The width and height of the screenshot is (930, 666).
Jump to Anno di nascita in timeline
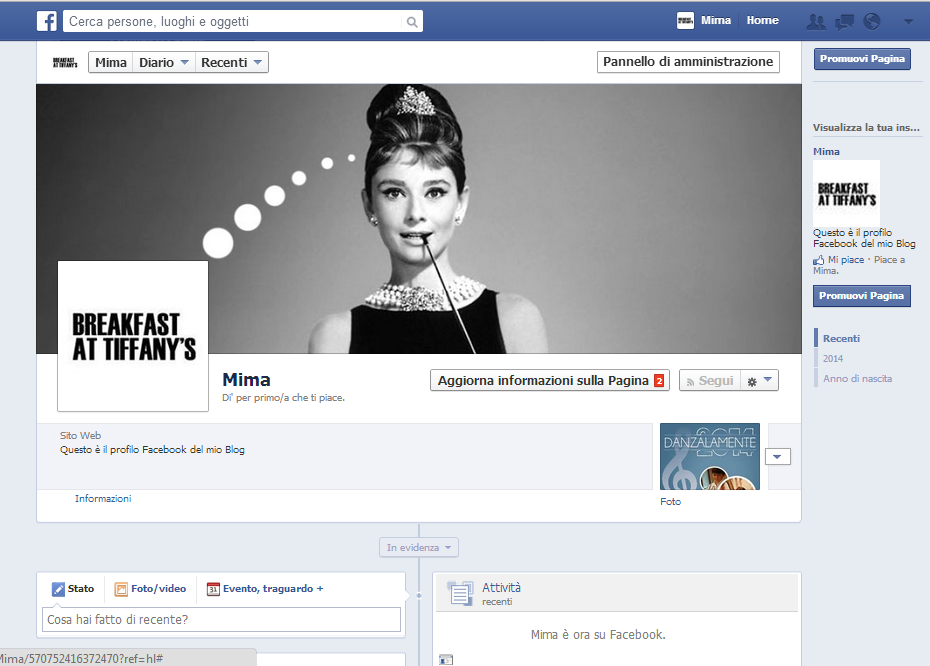point(857,378)
